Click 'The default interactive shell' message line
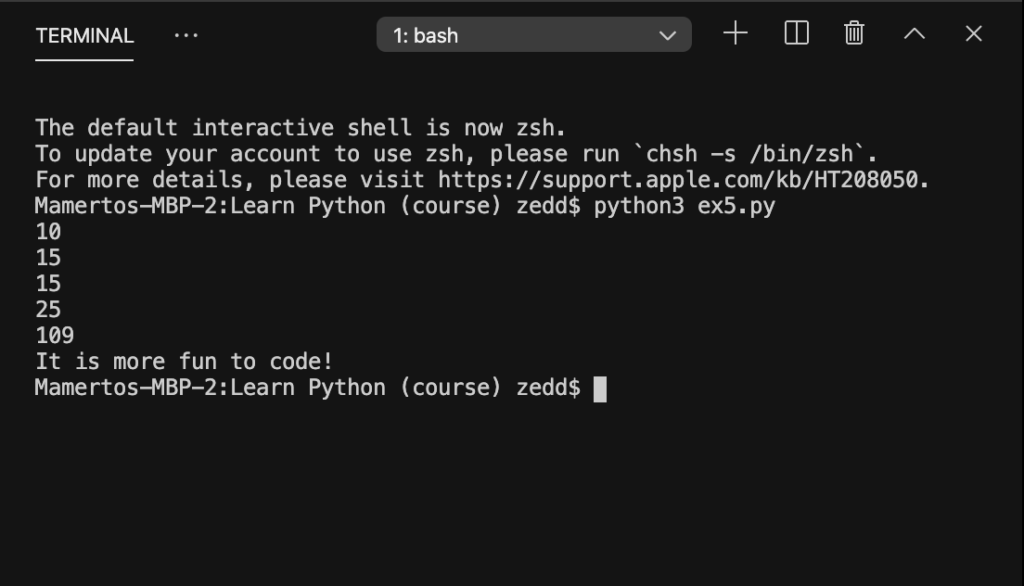Screen dimensions: 1024x586 coord(300,128)
